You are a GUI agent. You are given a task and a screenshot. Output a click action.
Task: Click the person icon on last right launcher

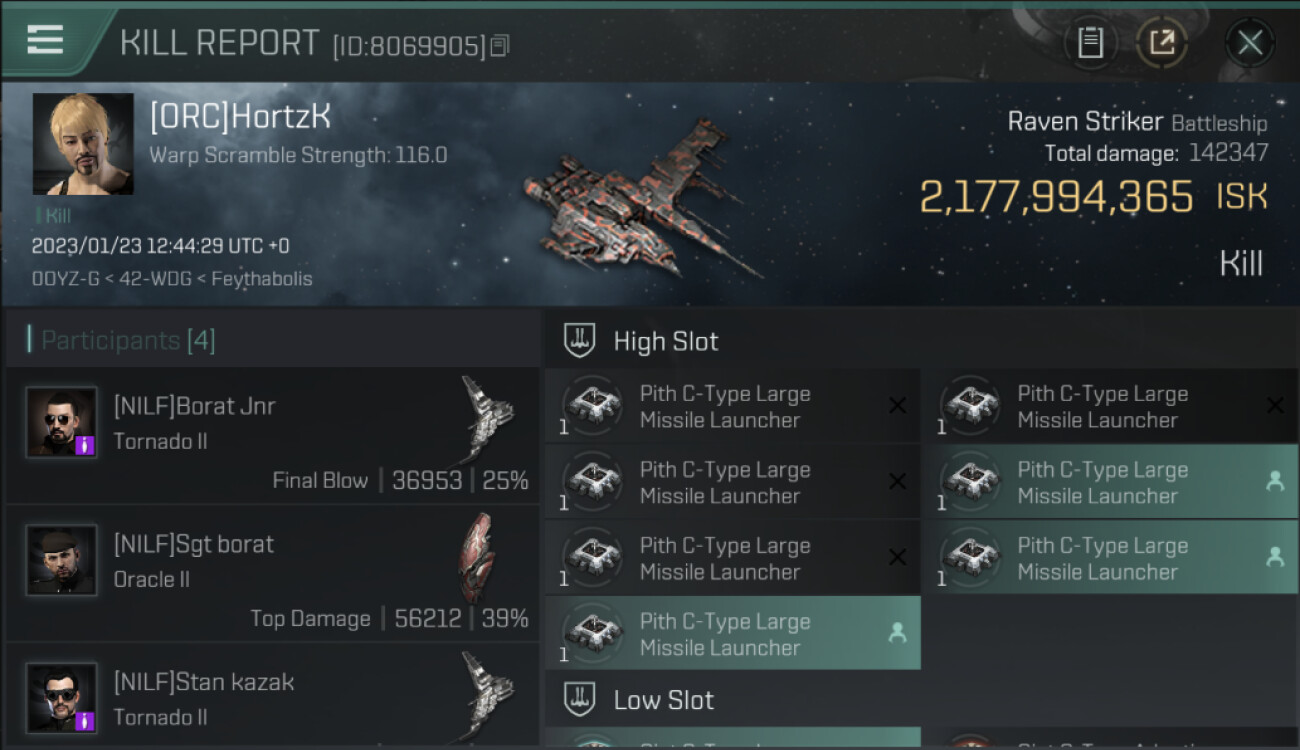1275,558
